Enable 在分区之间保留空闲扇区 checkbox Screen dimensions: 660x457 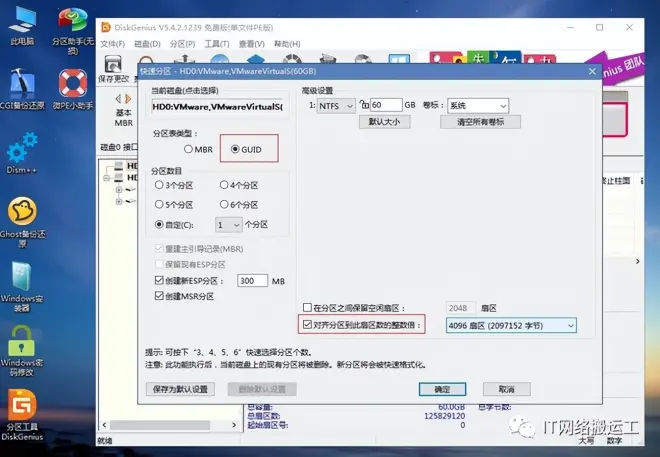[307, 308]
